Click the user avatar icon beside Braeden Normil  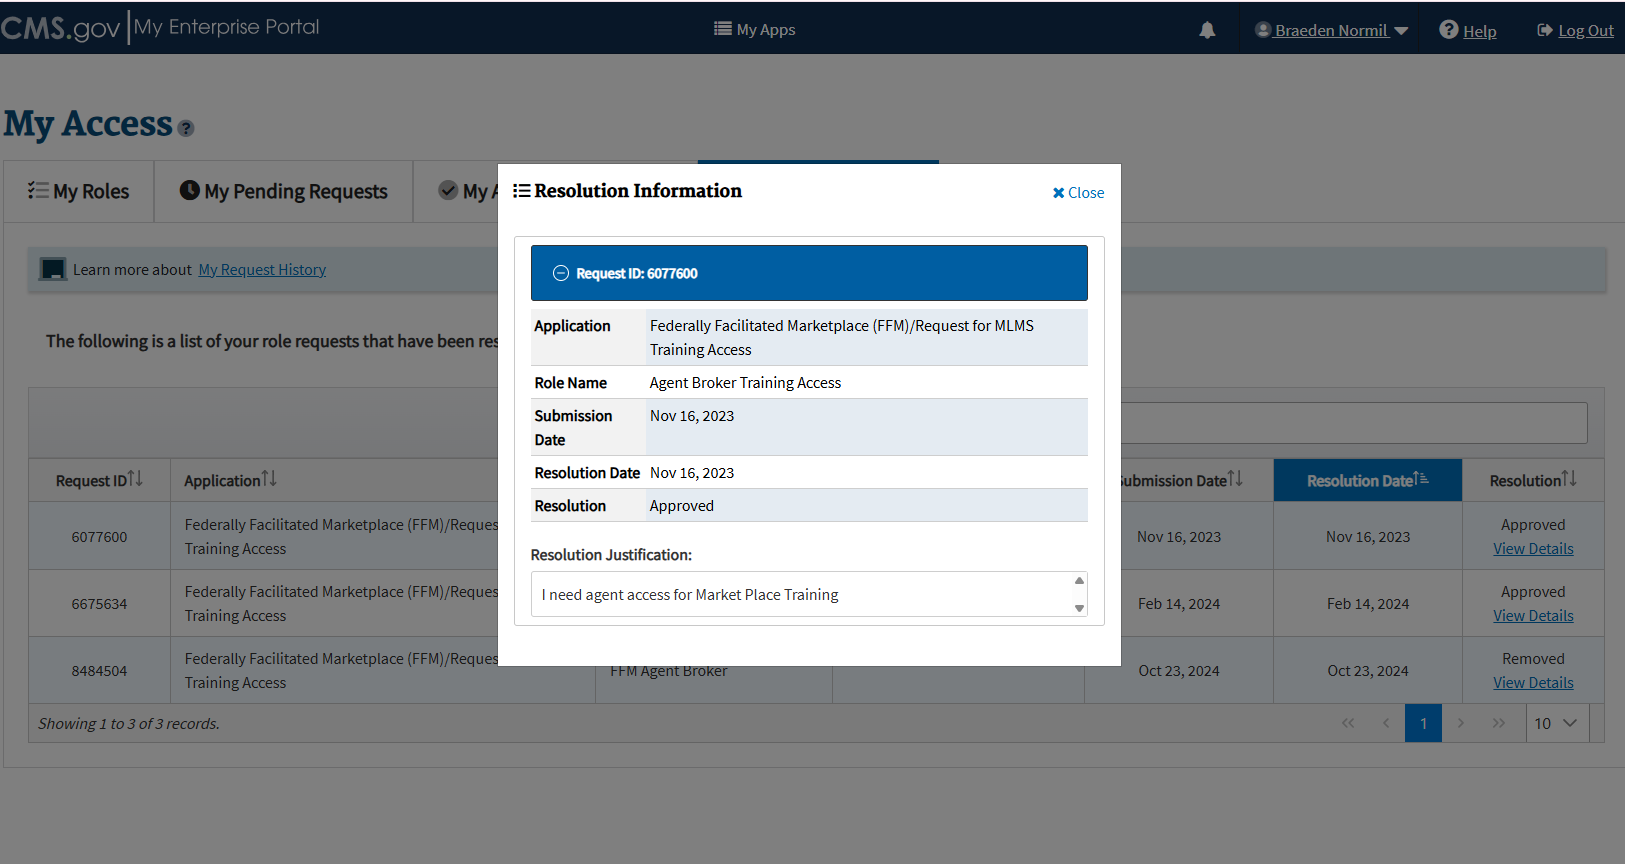point(1263,30)
